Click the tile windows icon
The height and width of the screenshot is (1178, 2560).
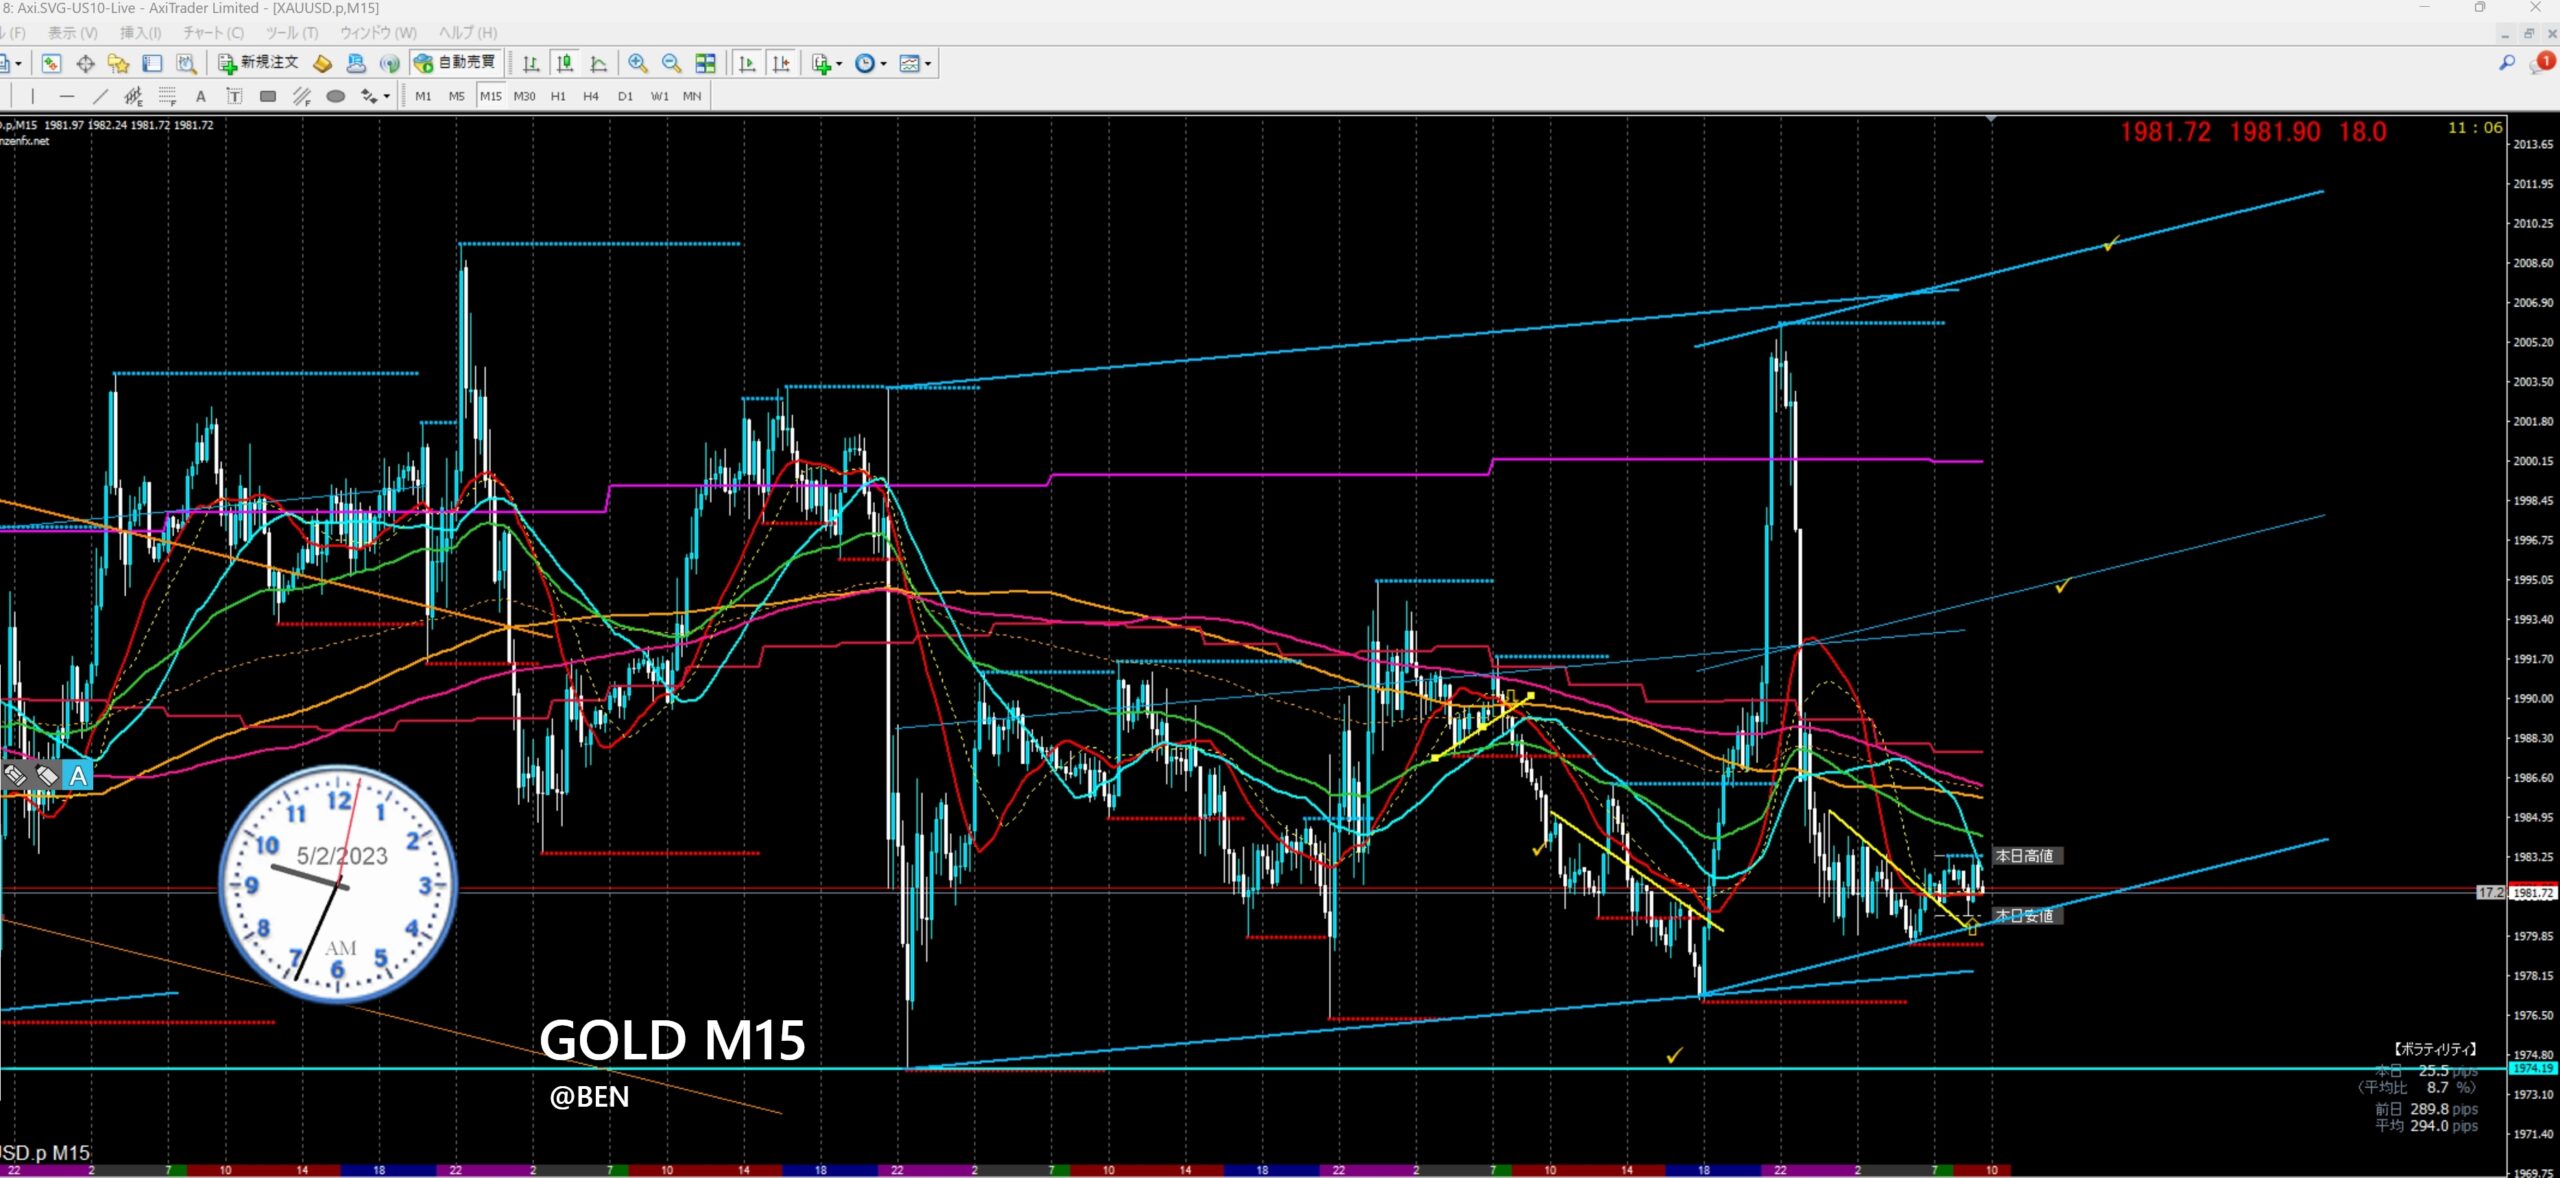(x=705, y=64)
